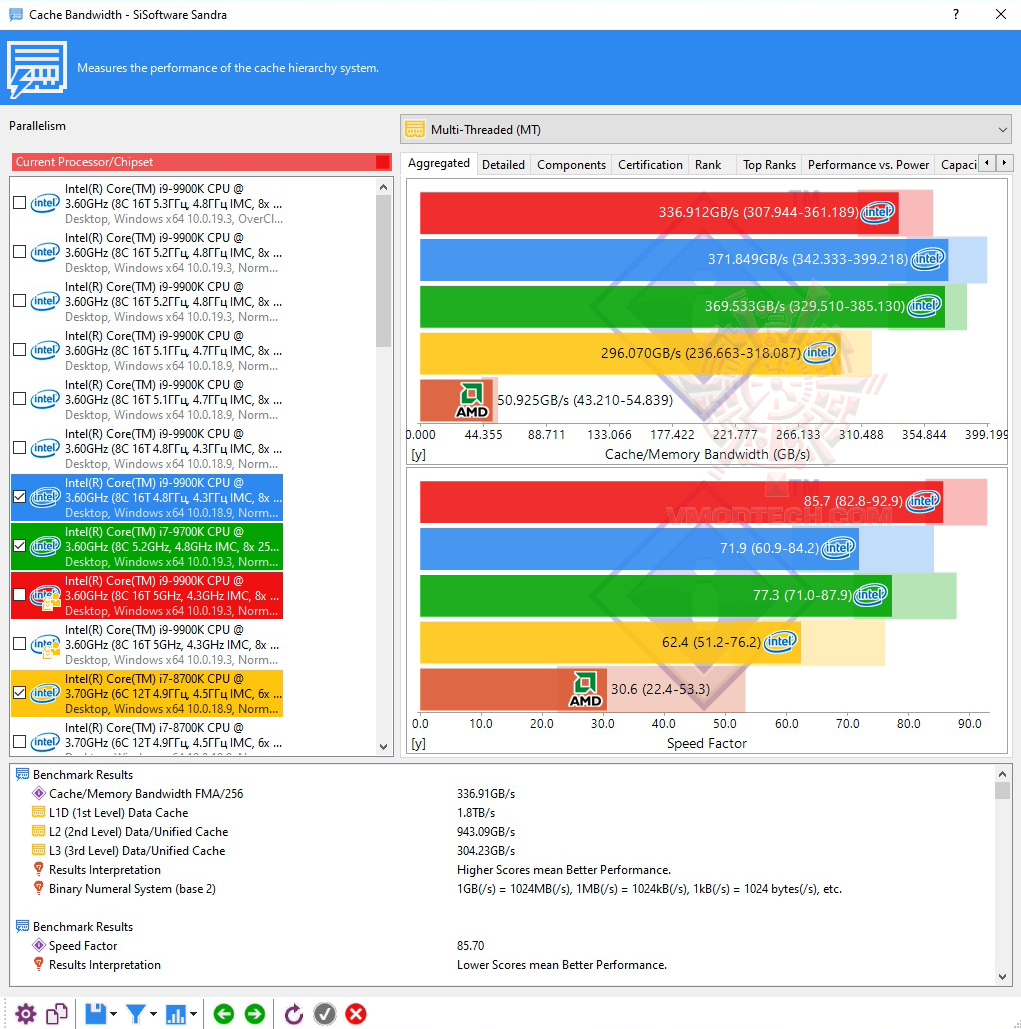
Task: Click the purple refresh results icon
Action: (294, 1014)
